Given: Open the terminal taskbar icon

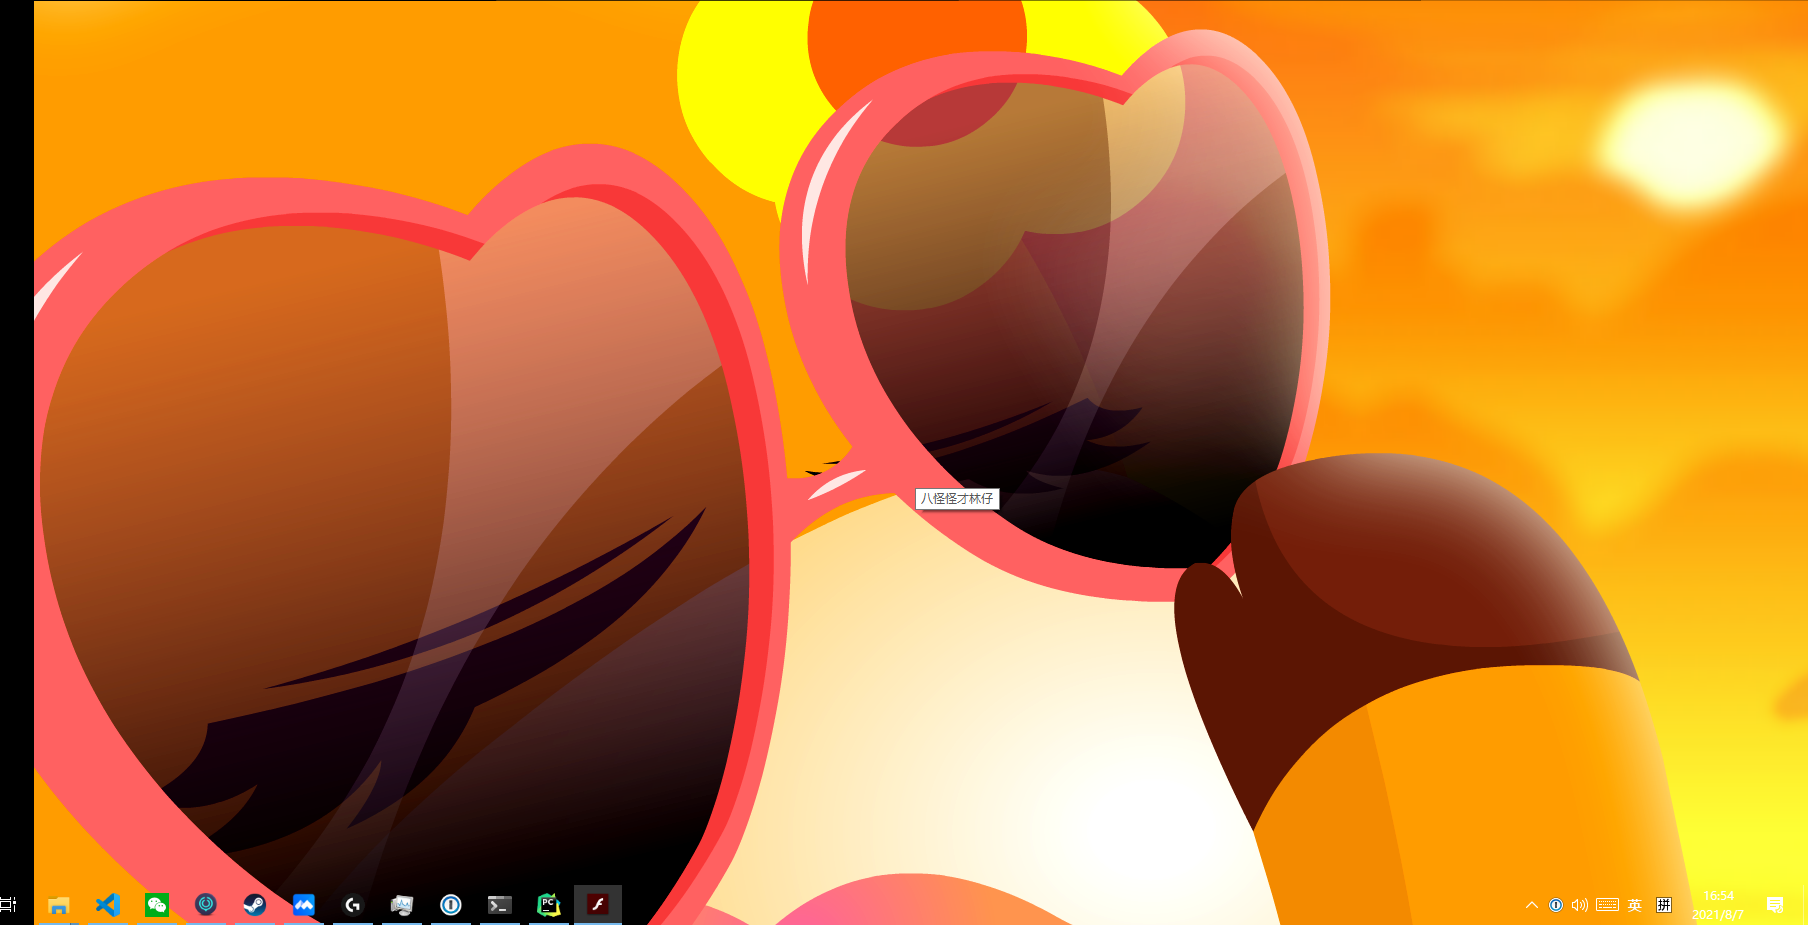Looking at the screenshot, I should [x=499, y=905].
